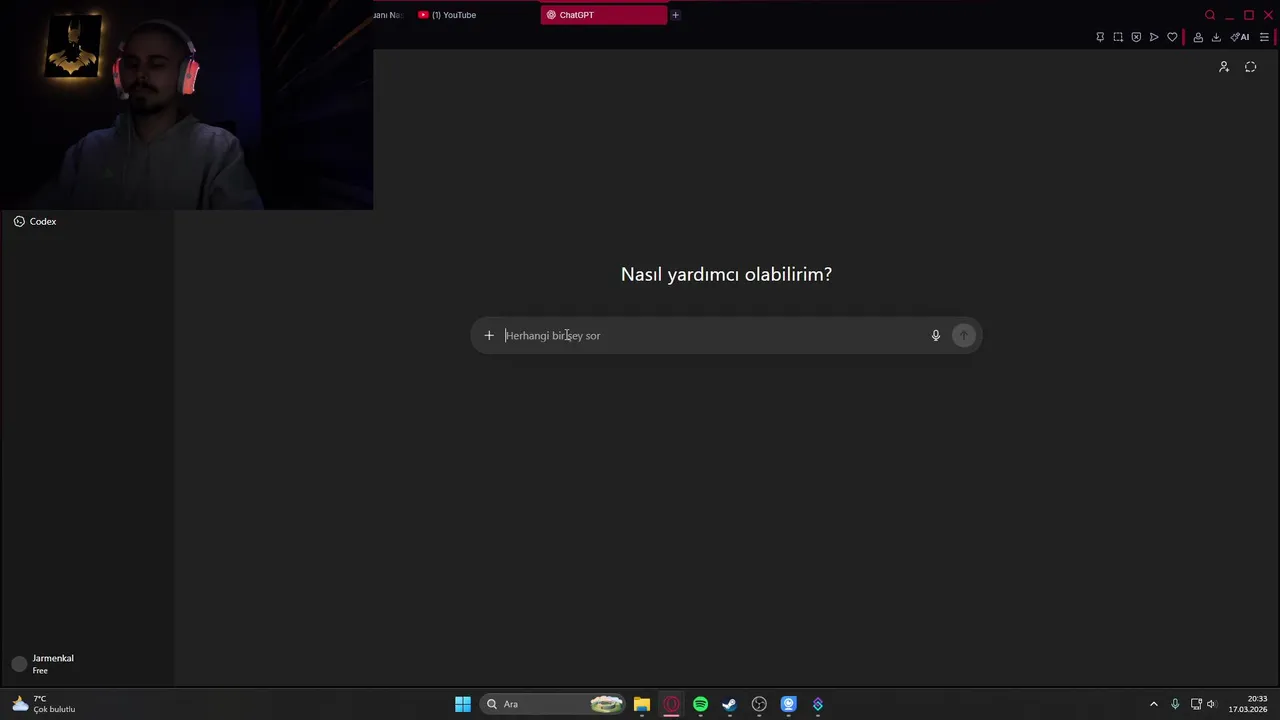Launch Steam from the taskbar
The height and width of the screenshot is (720, 1280).
pos(729,704)
